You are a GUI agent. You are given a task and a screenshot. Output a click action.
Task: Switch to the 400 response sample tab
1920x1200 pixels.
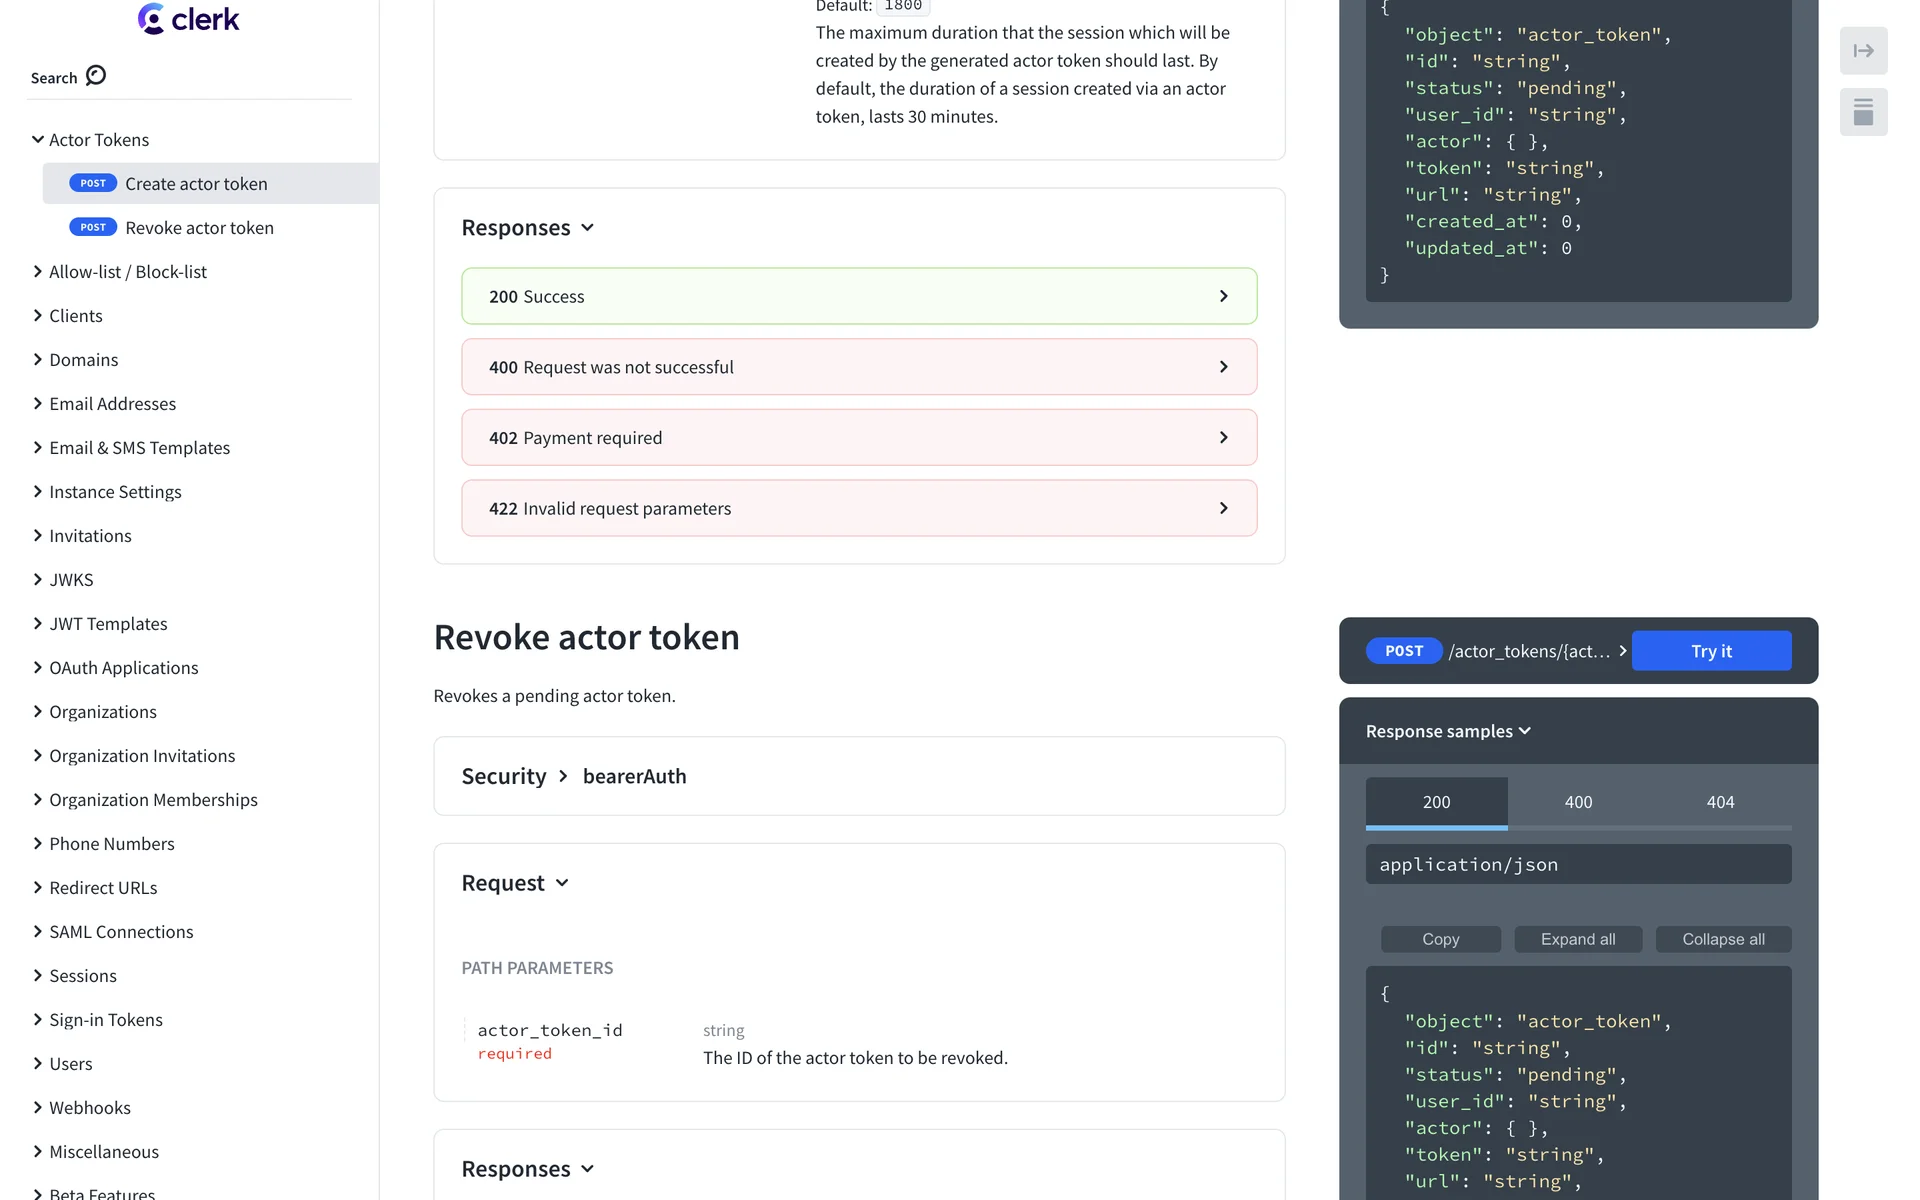(x=1578, y=802)
